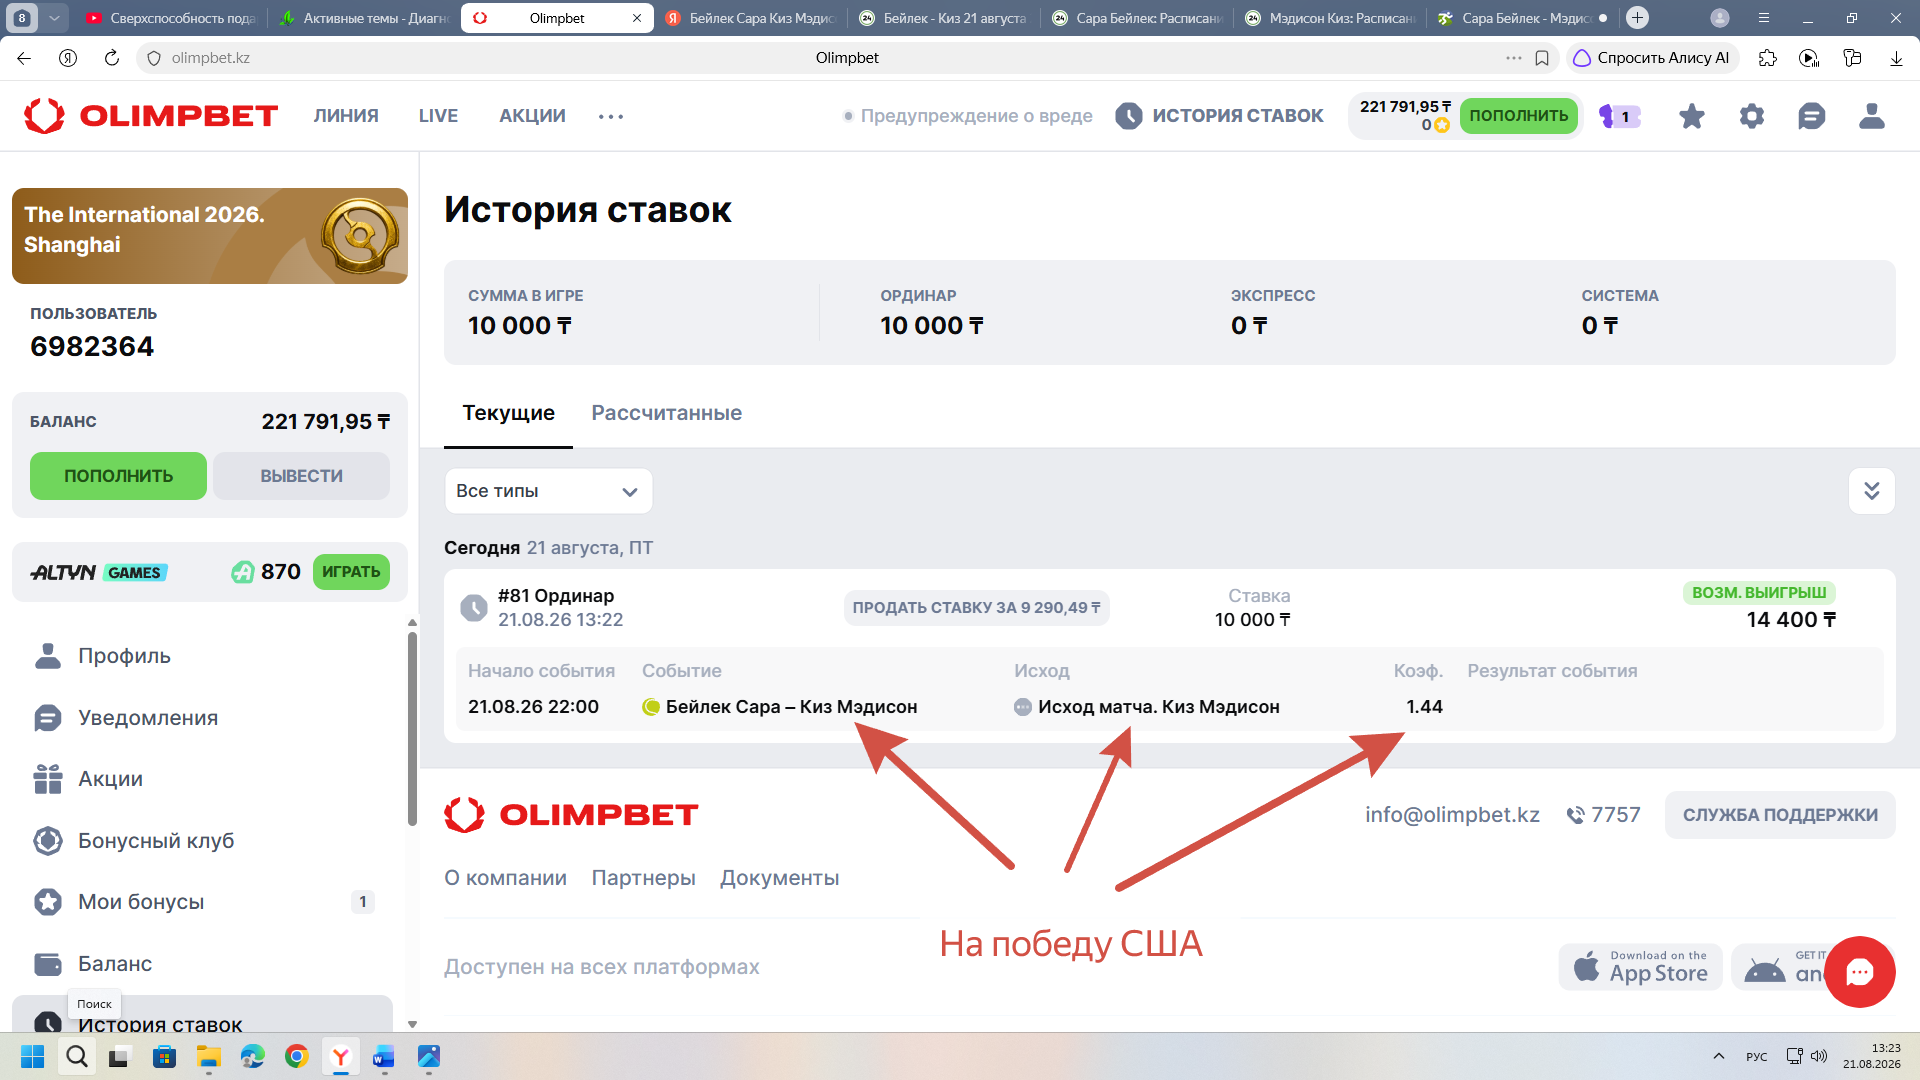
Task: Click the clock icon next to bet #81
Action: click(473, 607)
